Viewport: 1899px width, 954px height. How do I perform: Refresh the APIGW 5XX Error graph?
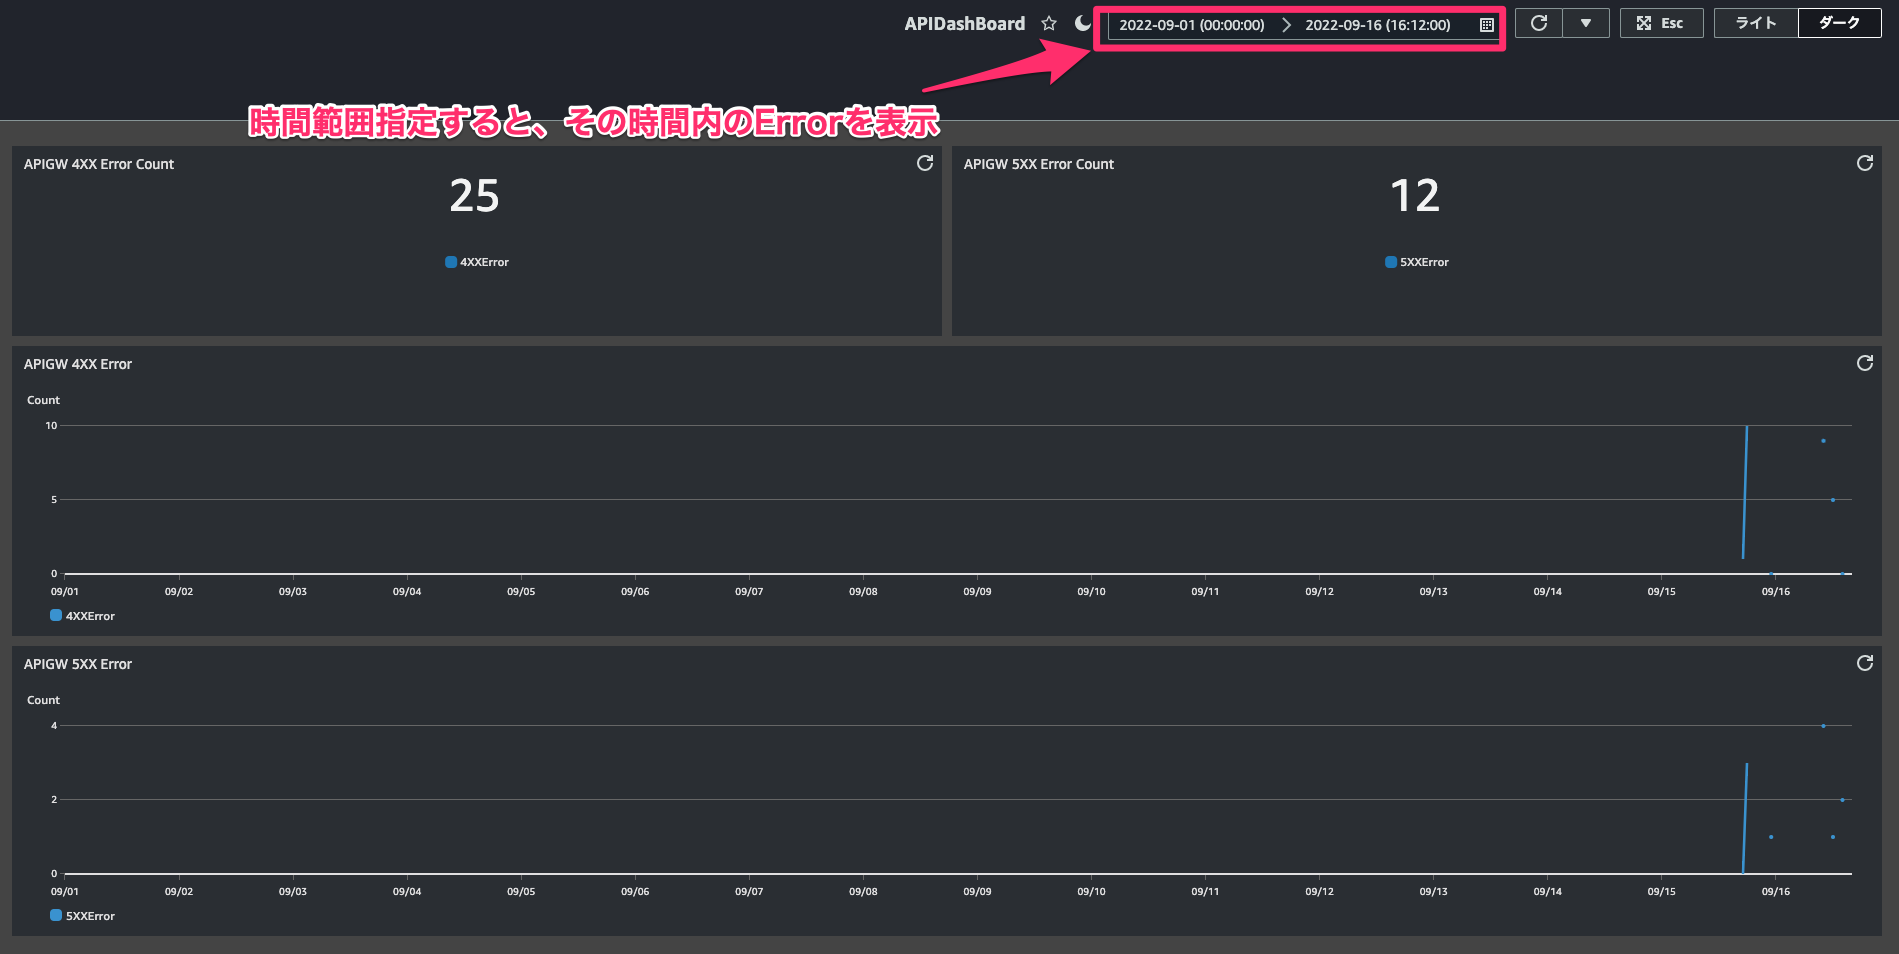pyautogui.click(x=1865, y=663)
